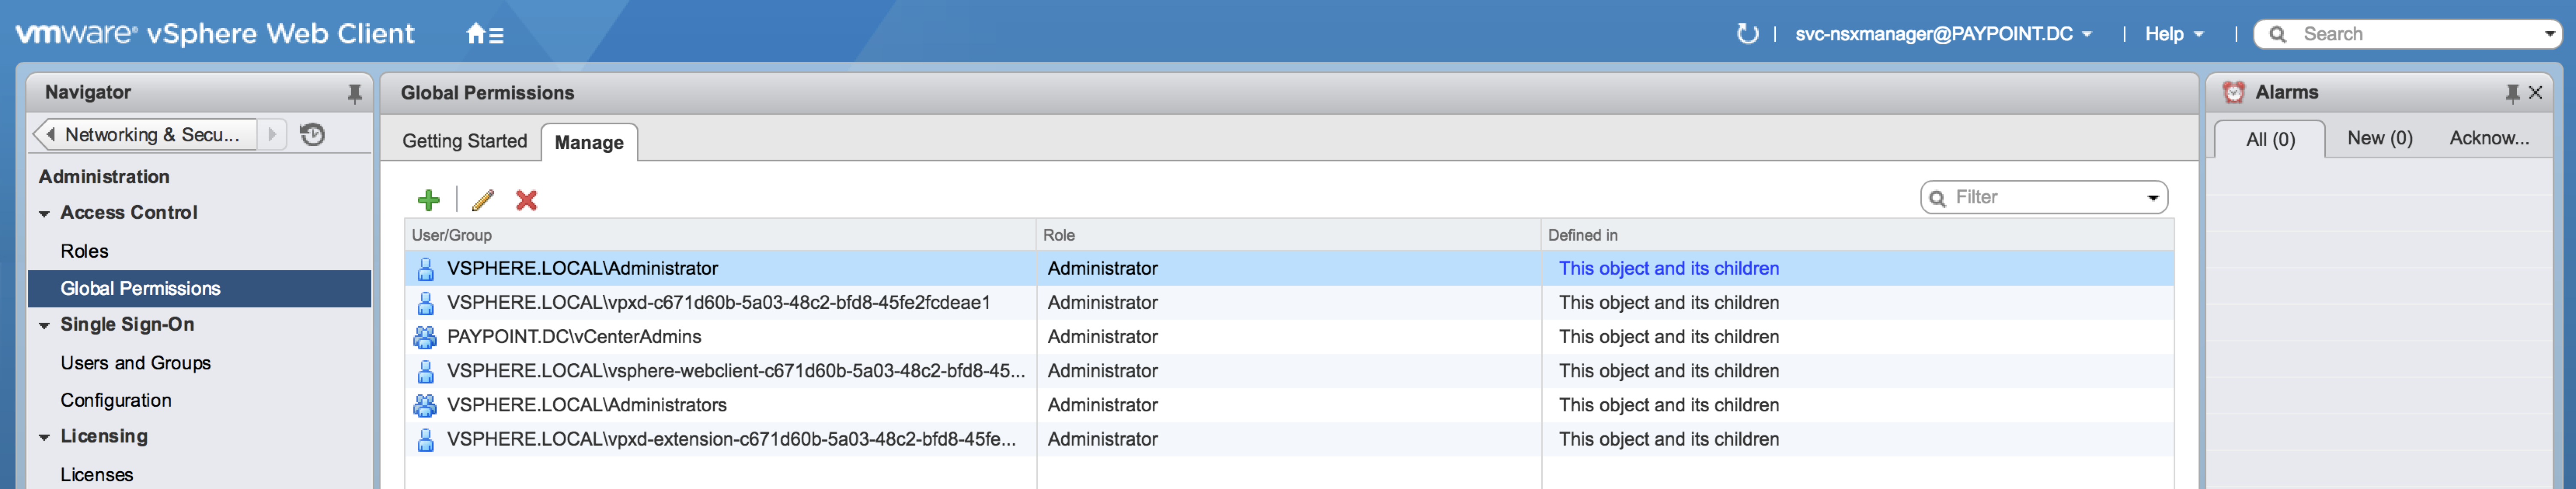Expand the Filter dropdown arrow
Image resolution: width=2576 pixels, height=489 pixels.
pos(2152,198)
